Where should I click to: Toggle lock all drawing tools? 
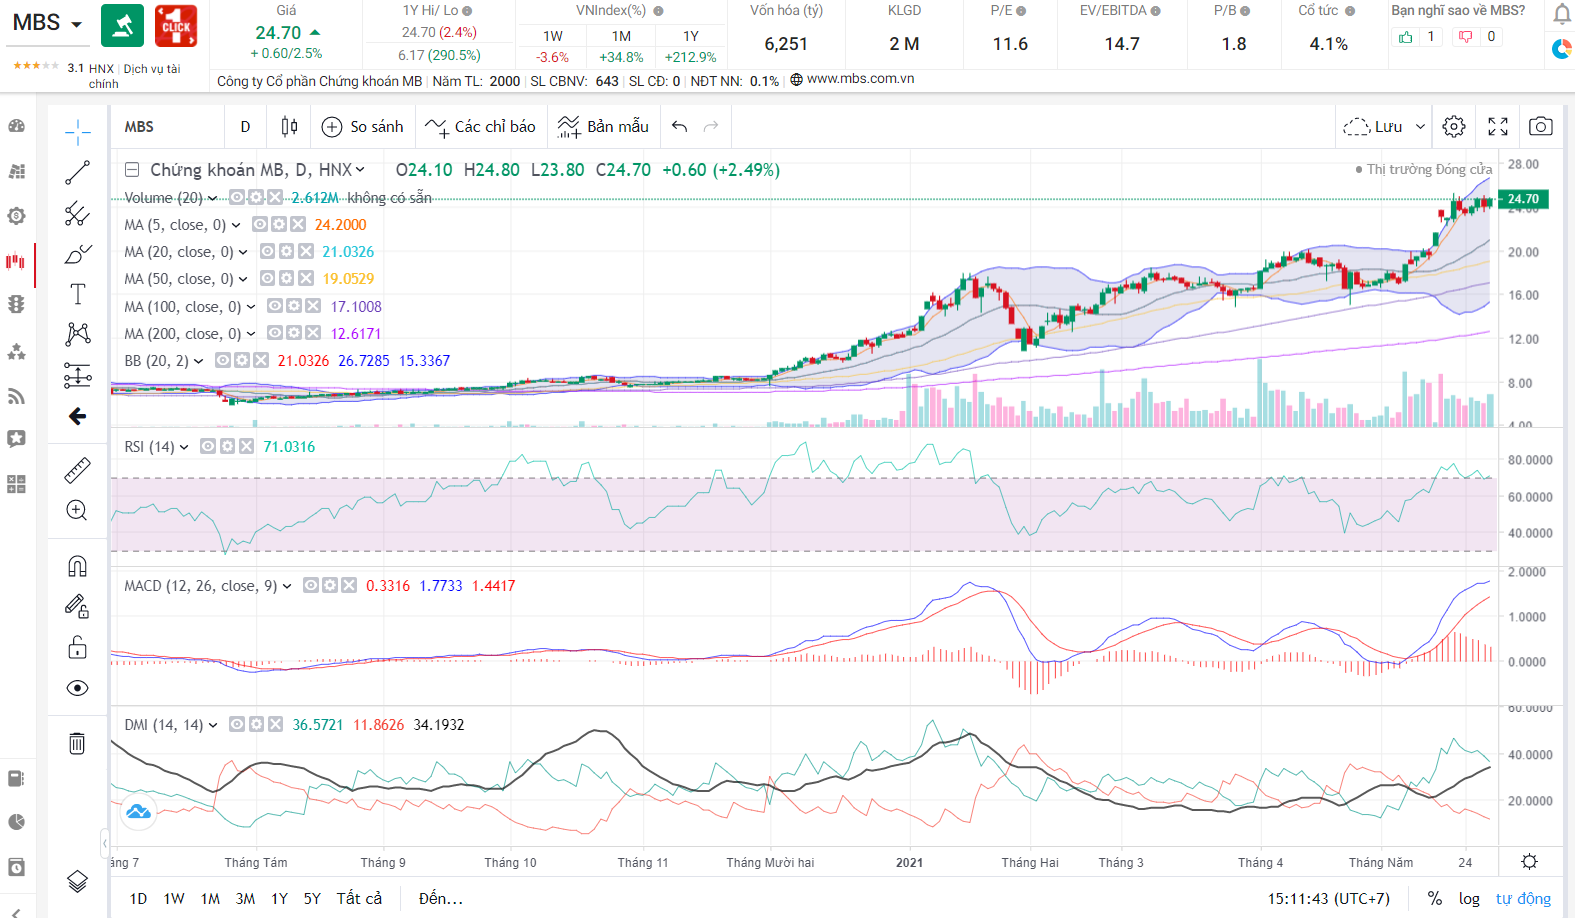[77, 647]
